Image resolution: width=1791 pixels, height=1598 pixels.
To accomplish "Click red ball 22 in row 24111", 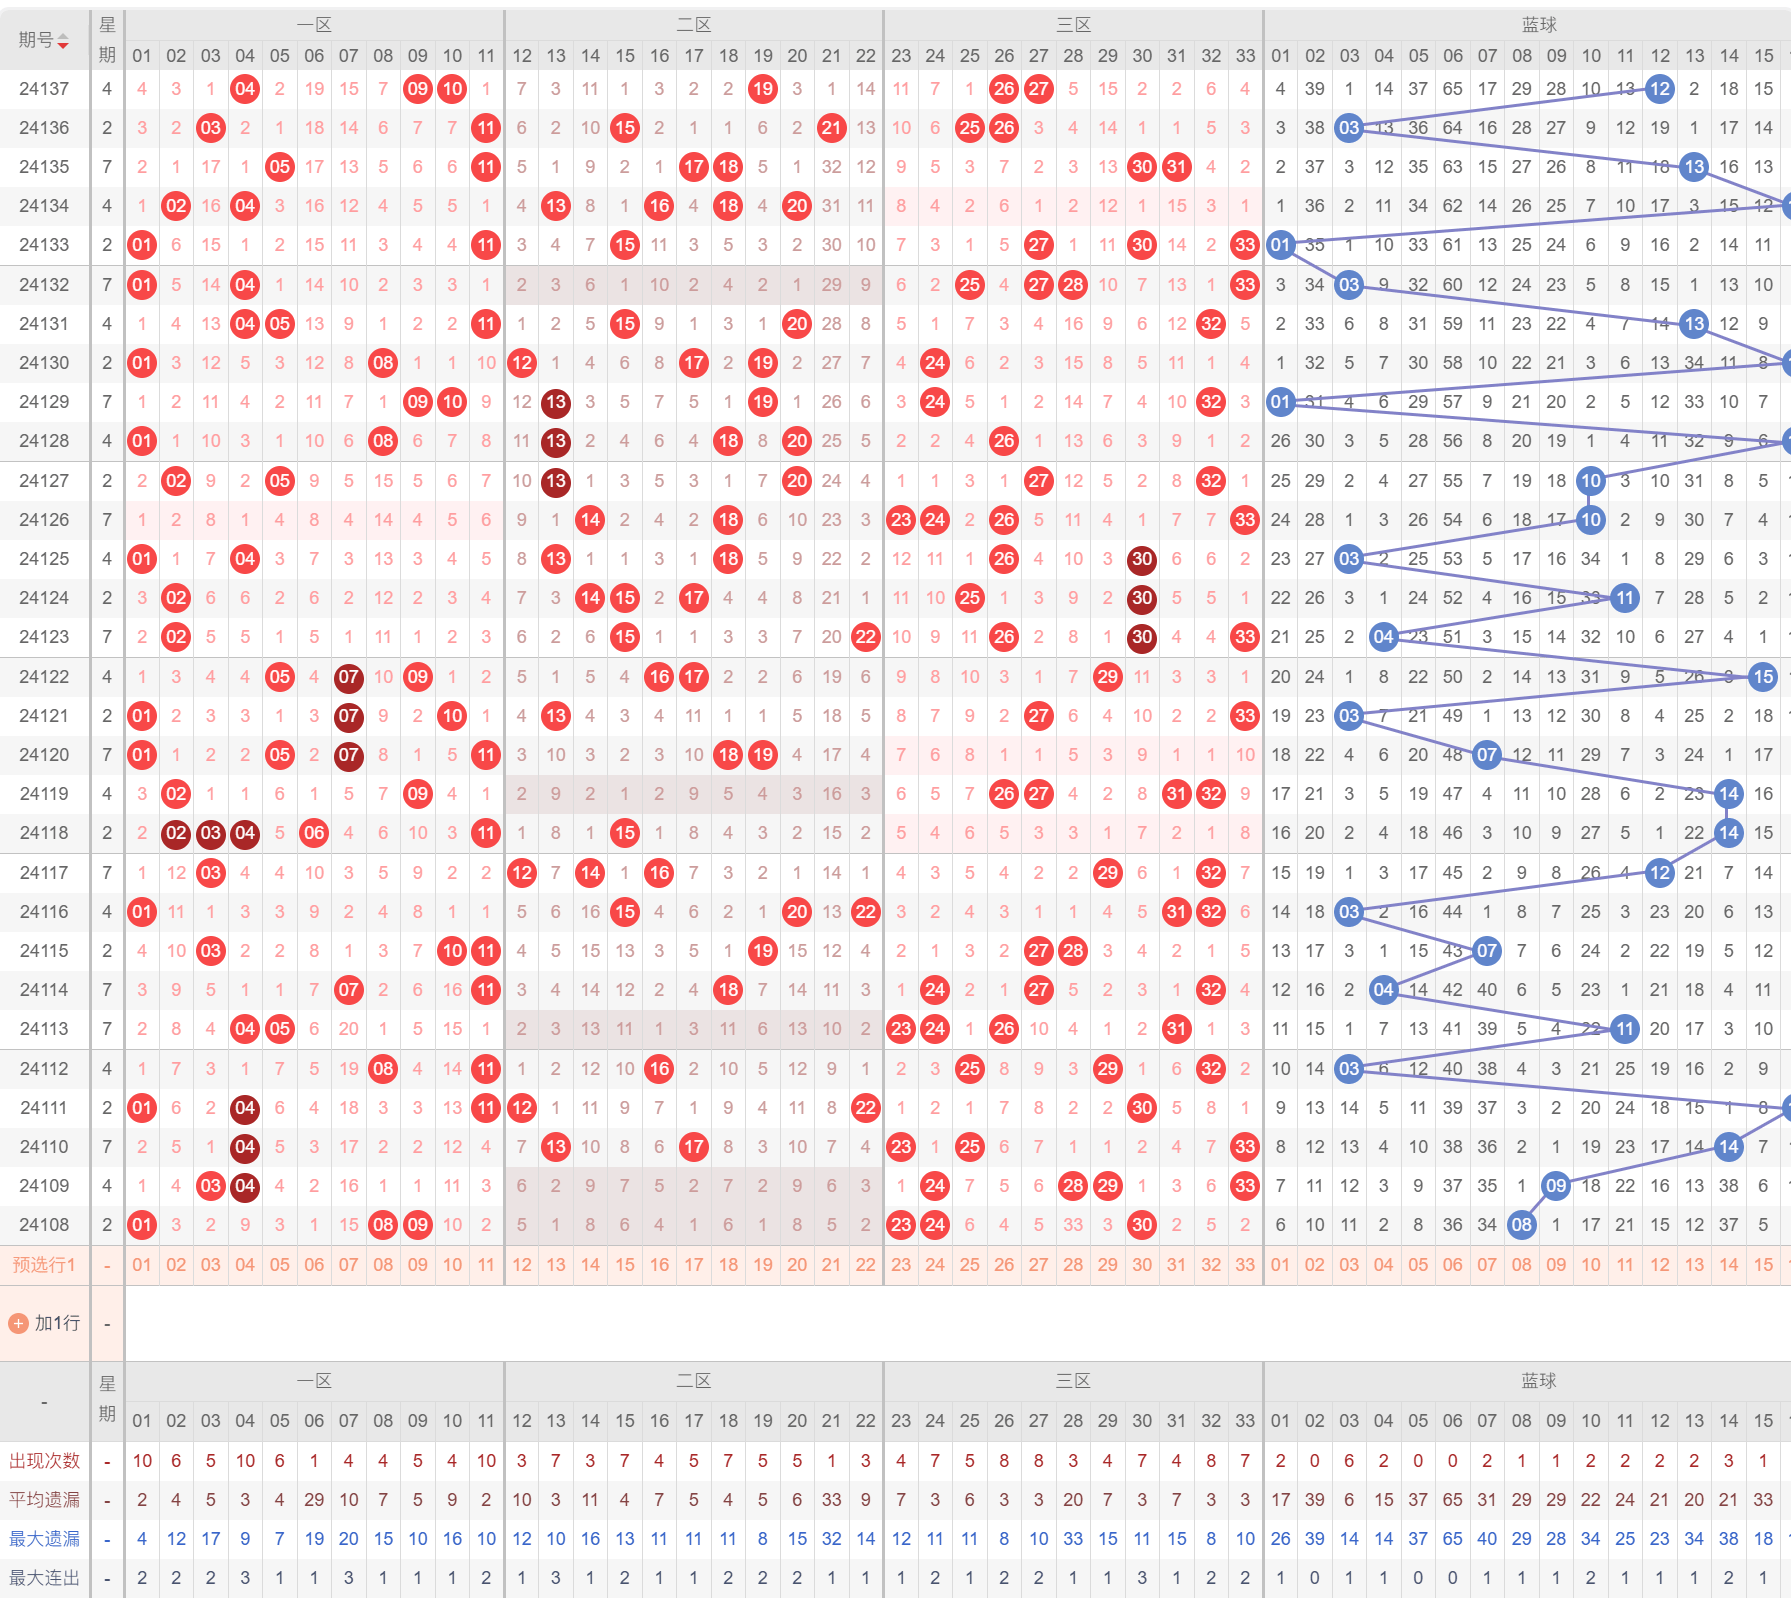I will click(x=866, y=1108).
